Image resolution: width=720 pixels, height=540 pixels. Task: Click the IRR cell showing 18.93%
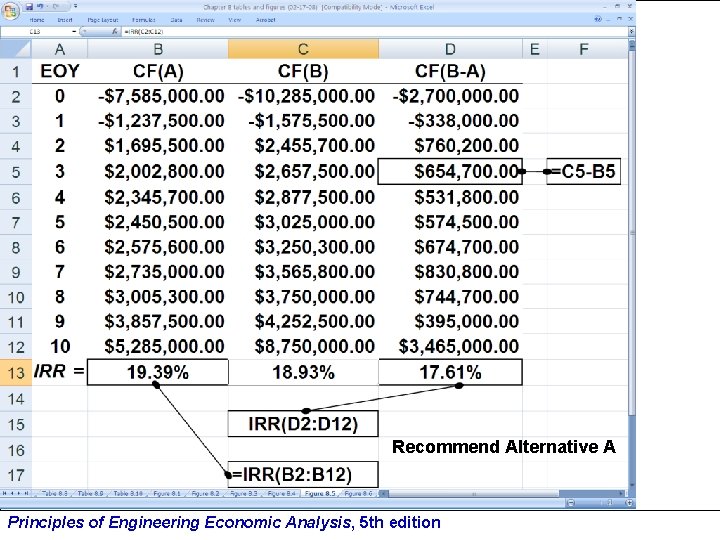pyautogui.click(x=303, y=372)
